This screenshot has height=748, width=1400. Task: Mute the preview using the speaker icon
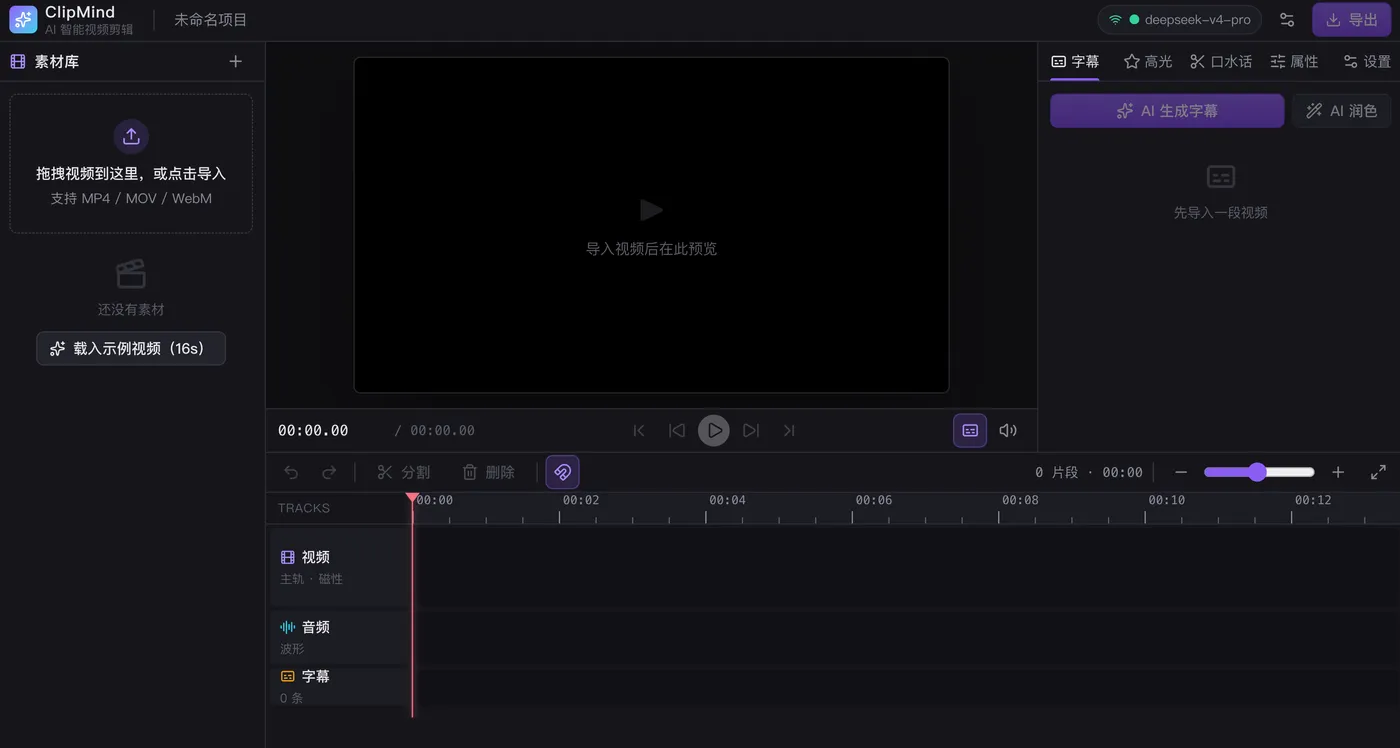(x=1008, y=430)
